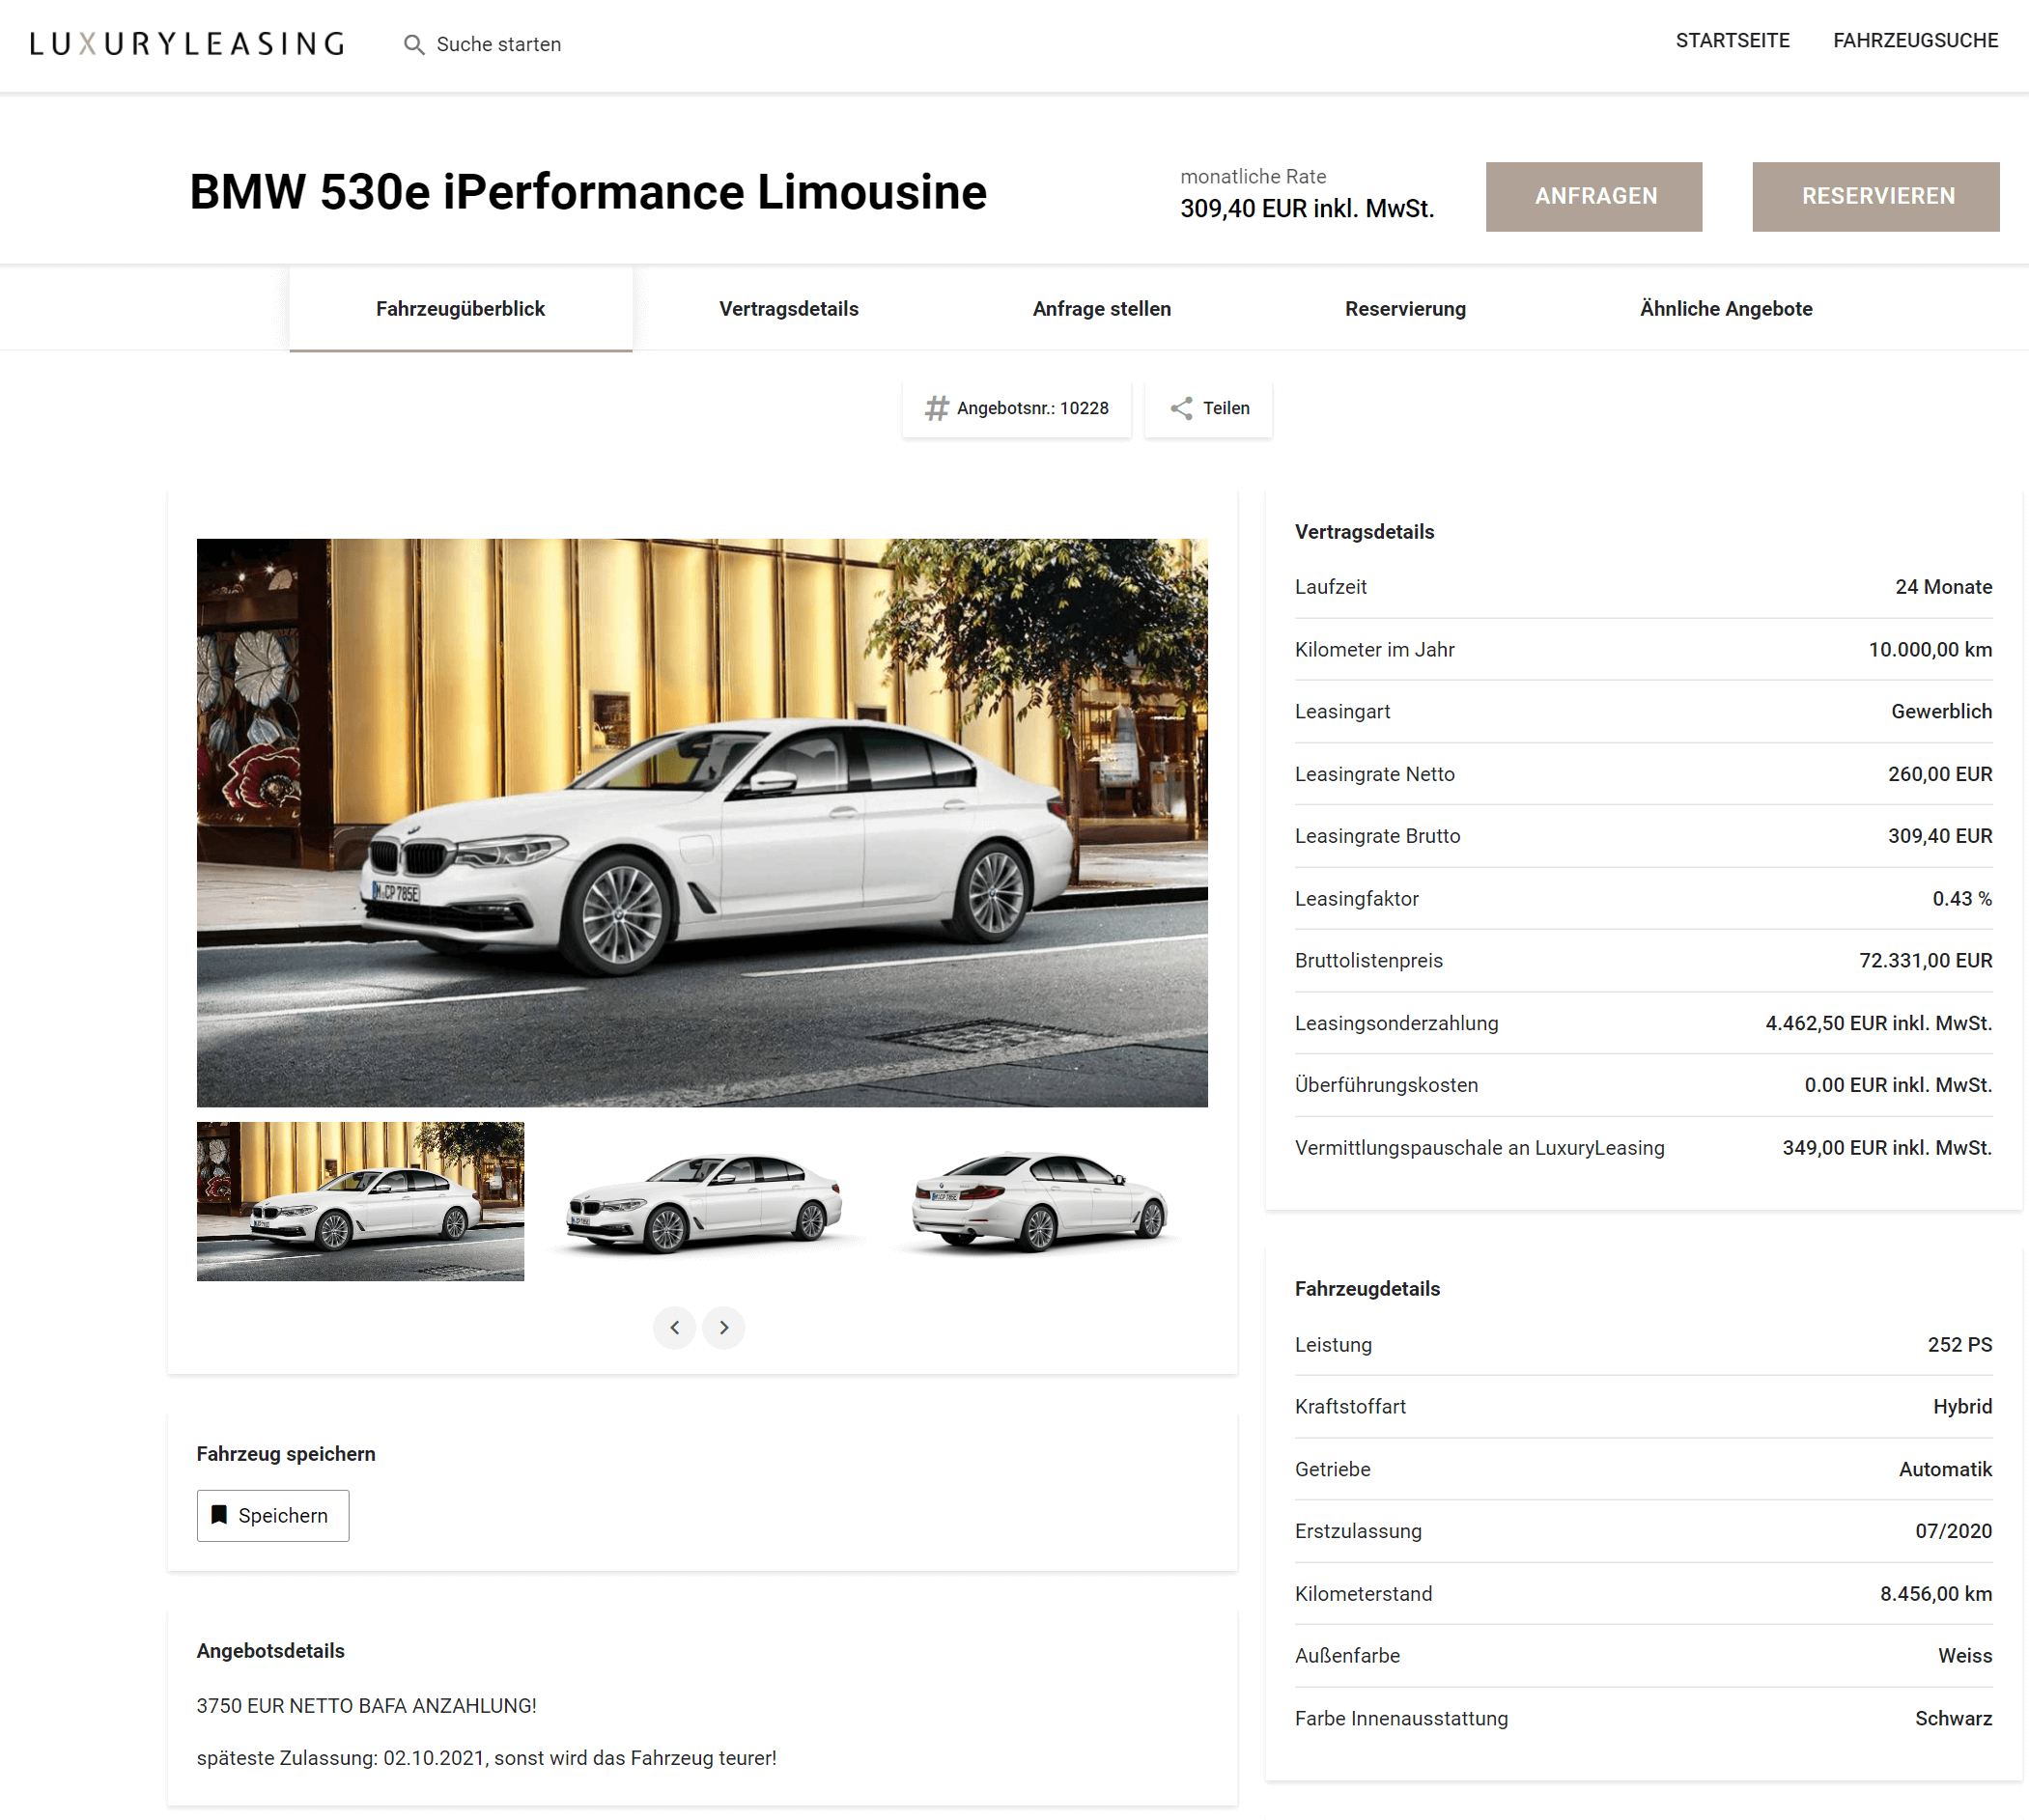Go to the Reservierung tab
2029x1820 pixels.
[1404, 309]
